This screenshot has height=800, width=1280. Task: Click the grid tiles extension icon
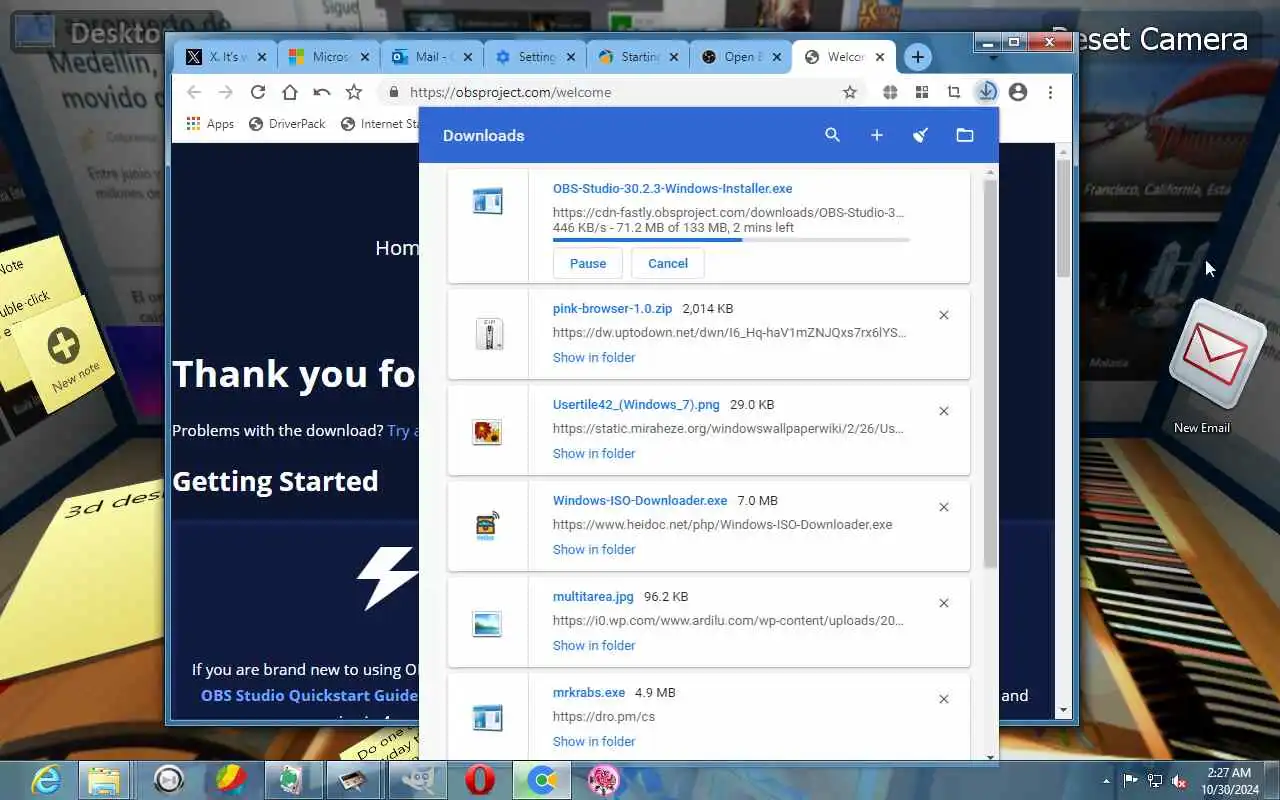[x=922, y=92]
